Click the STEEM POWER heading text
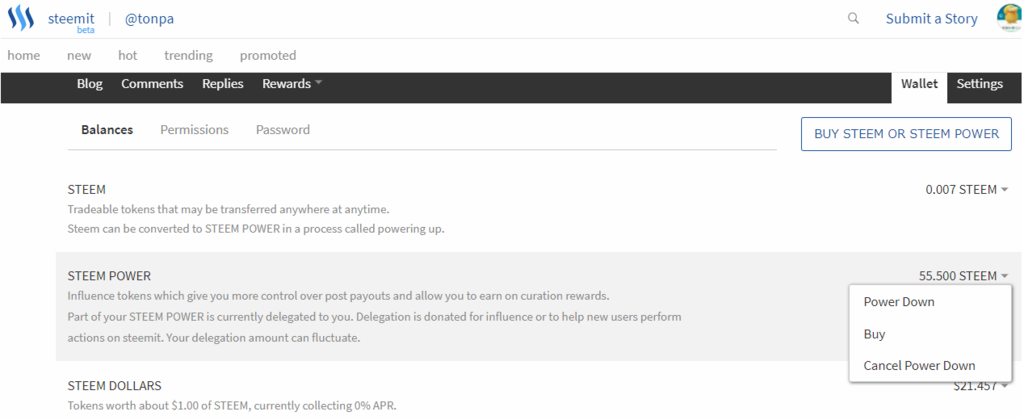Viewport: 1024px width, 420px height. coord(109,276)
